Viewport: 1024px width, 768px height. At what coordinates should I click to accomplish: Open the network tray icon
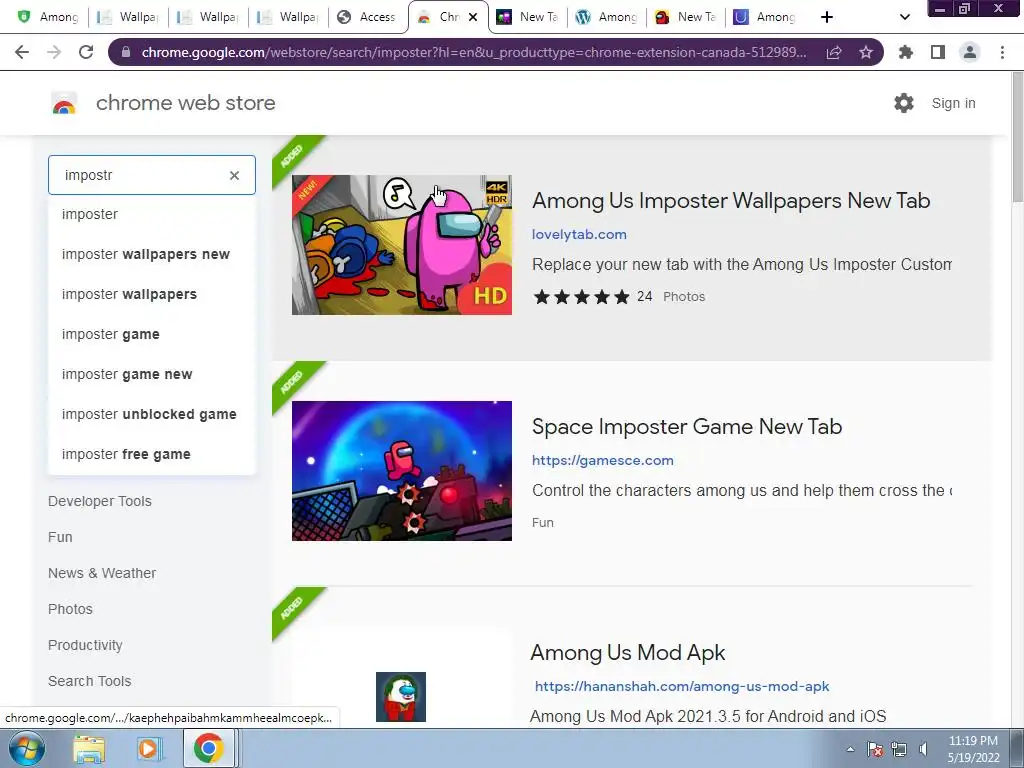(x=899, y=749)
